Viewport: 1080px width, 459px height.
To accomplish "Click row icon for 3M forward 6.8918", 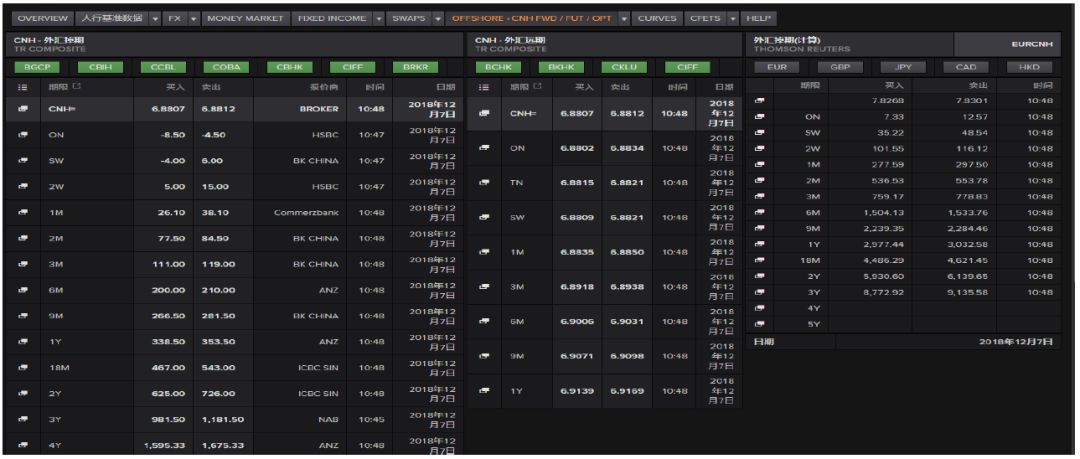I will (484, 286).
